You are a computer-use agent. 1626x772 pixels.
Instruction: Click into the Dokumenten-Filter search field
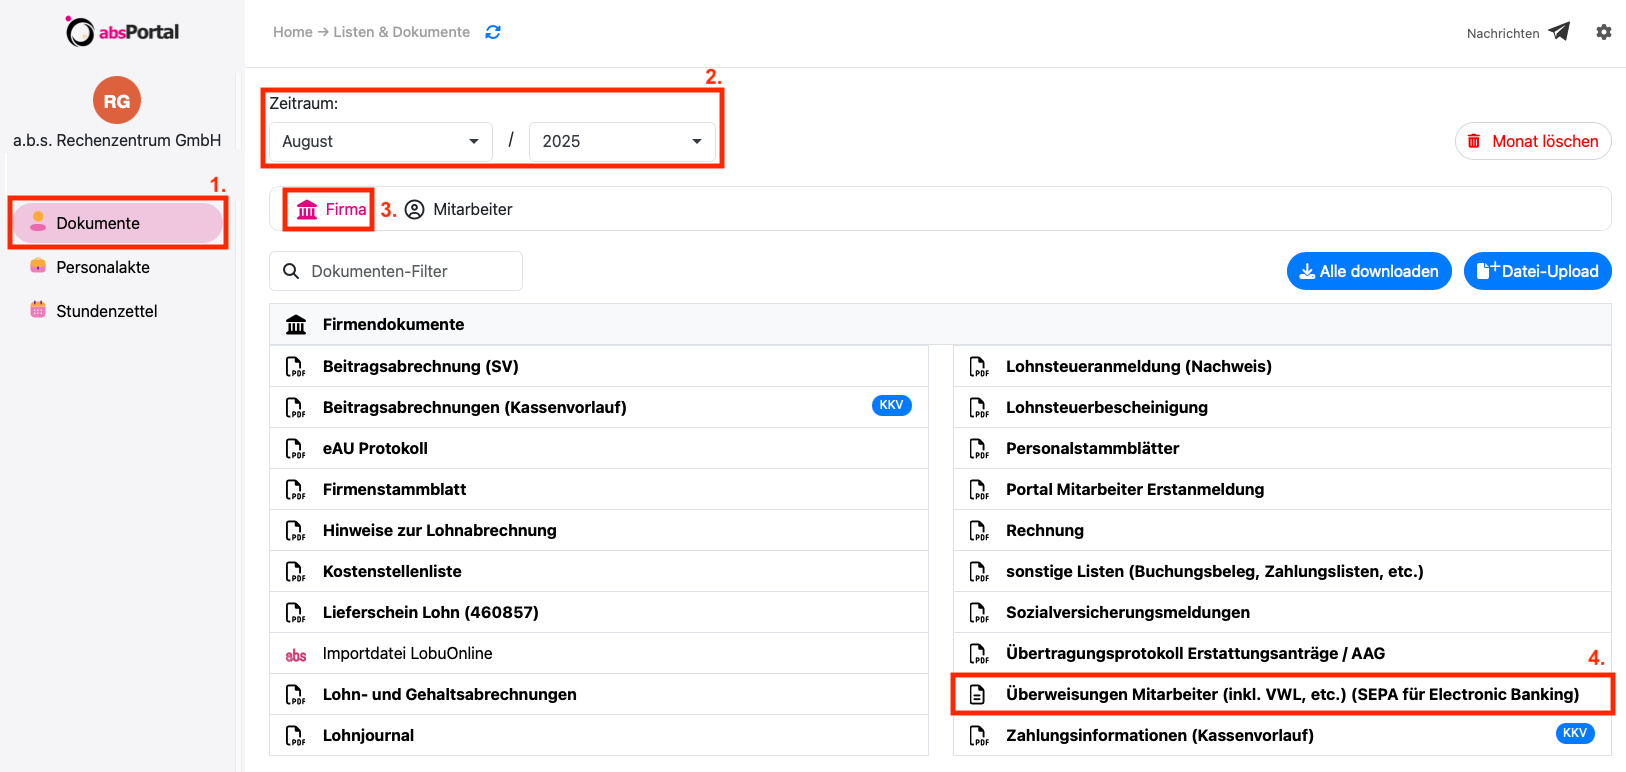(405, 272)
